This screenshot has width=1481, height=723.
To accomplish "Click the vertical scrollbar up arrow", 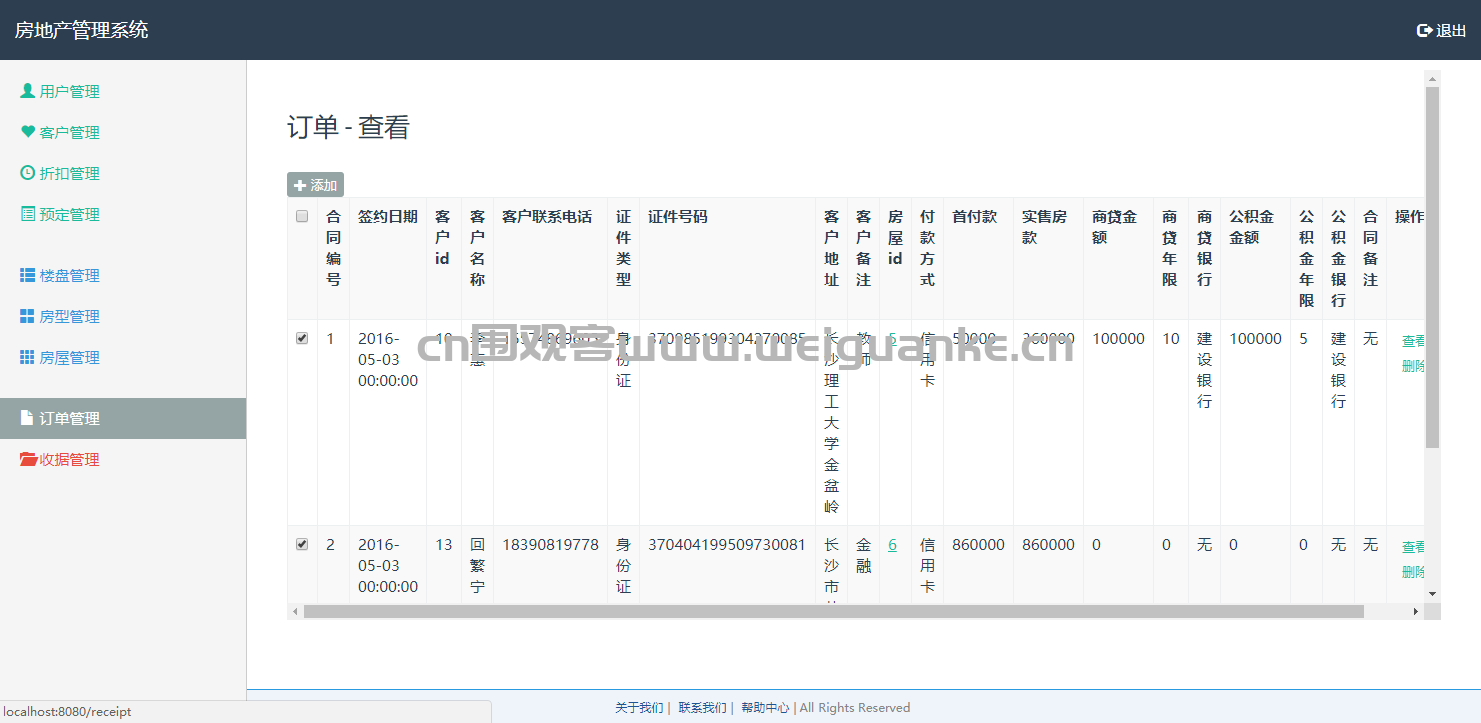I will click(x=1432, y=78).
